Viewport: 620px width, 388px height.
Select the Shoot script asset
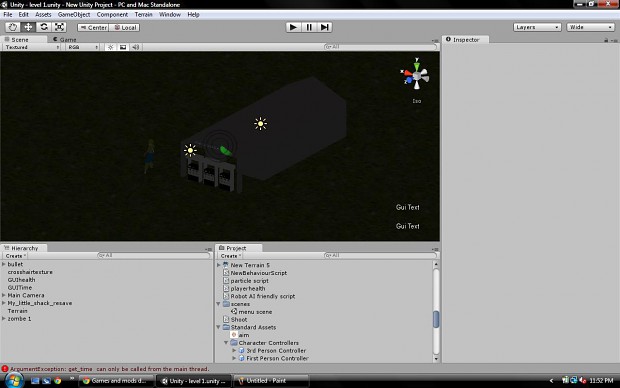pos(238,320)
